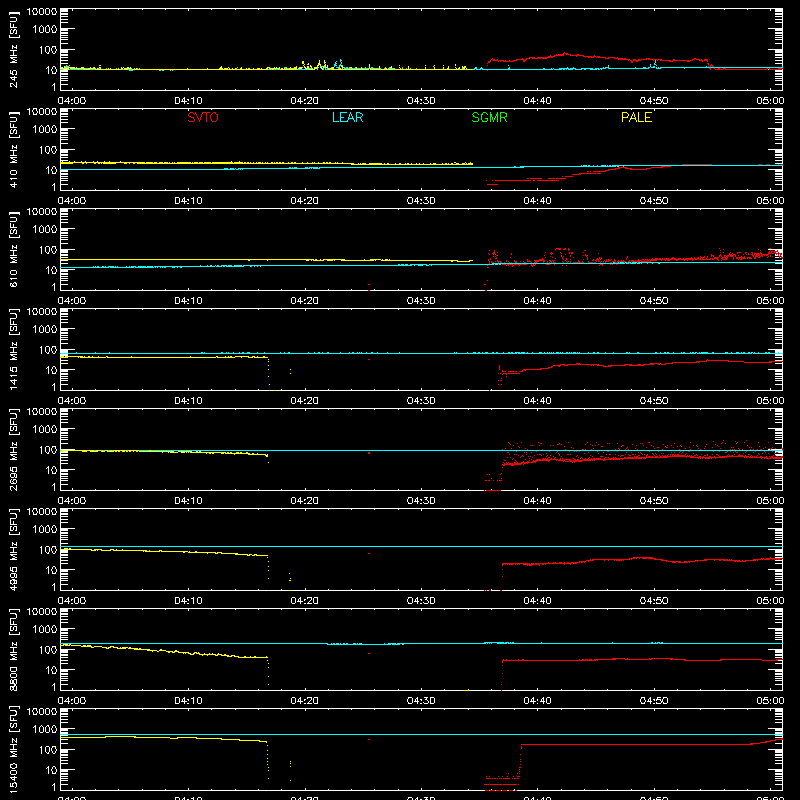Select the '8800 MHz [SFU]' axis title
The width and height of the screenshot is (800, 800).
tap(13, 649)
